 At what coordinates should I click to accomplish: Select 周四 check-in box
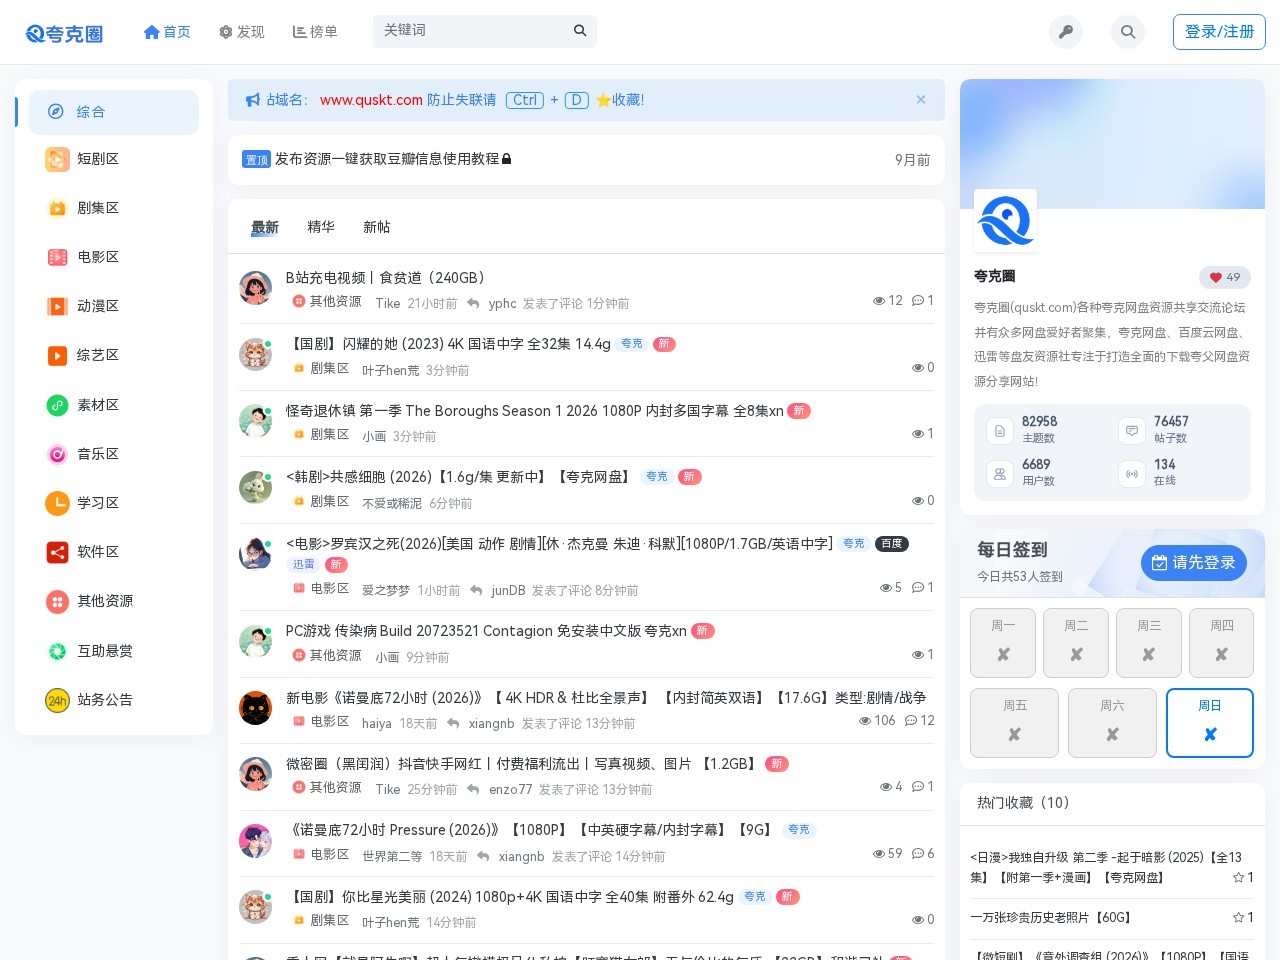point(1222,643)
